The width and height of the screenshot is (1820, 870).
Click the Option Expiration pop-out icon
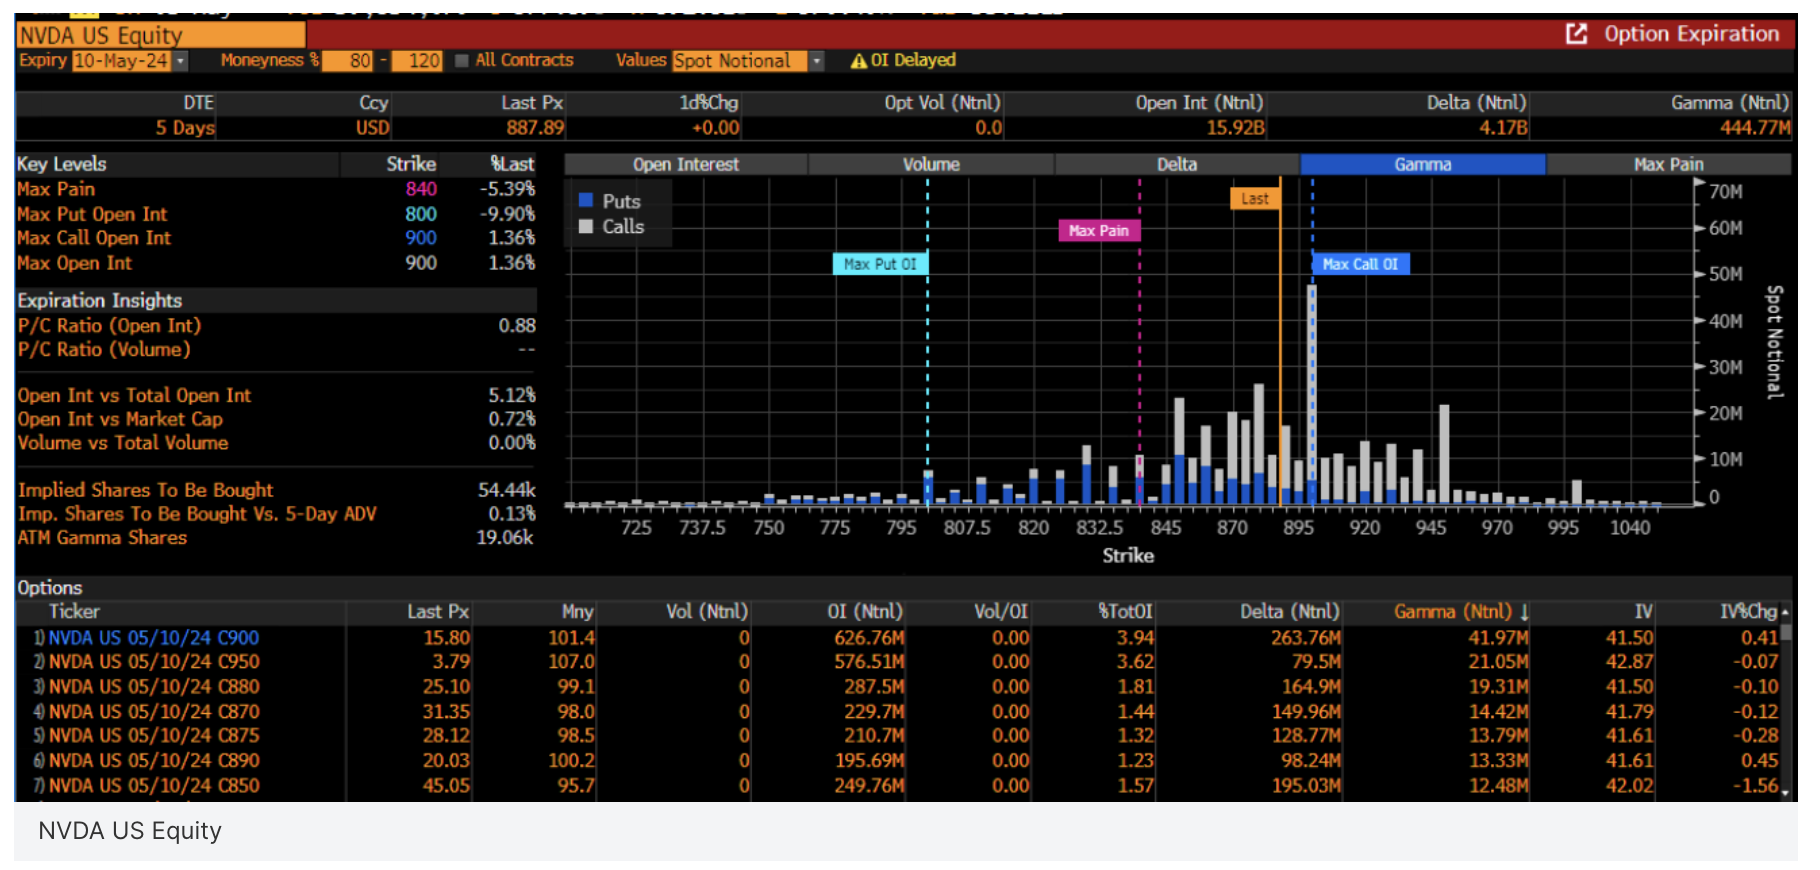tap(1576, 34)
